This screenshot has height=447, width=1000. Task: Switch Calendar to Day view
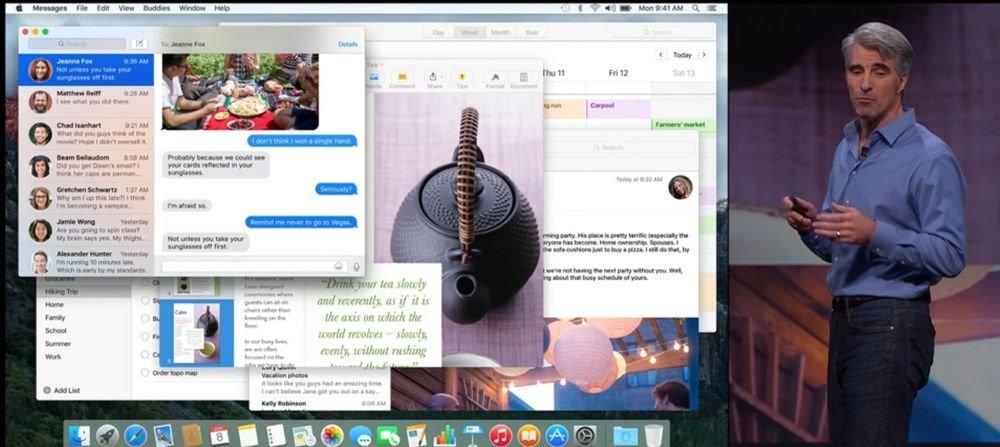(439, 33)
